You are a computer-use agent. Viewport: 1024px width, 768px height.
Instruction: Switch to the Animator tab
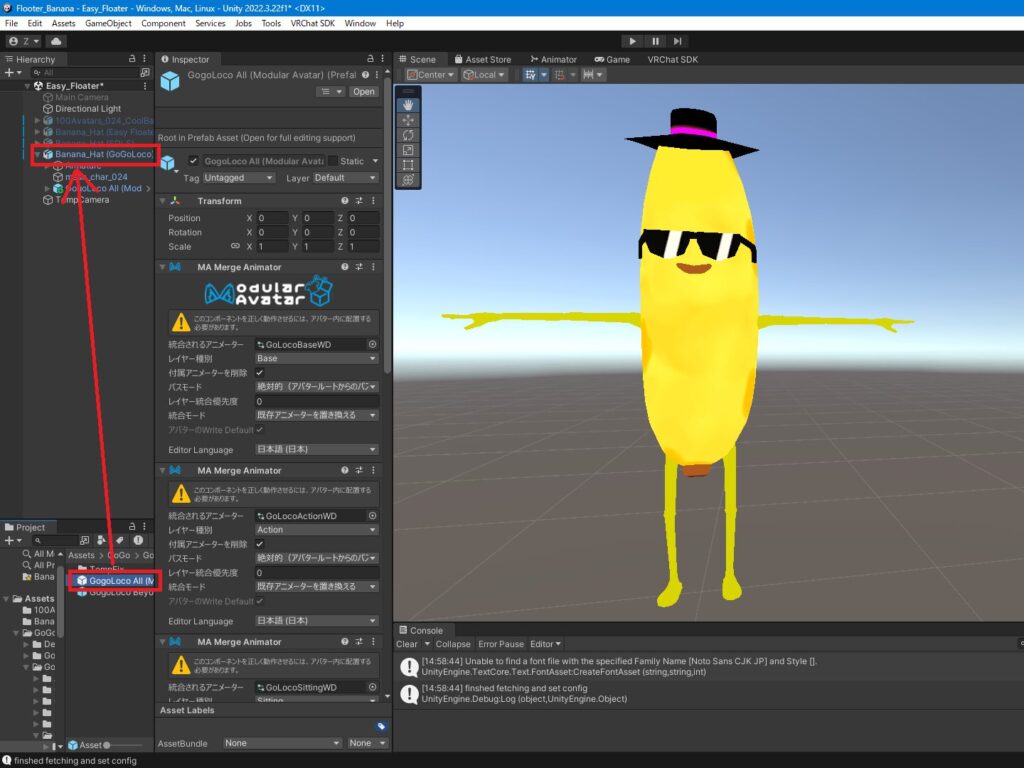pos(553,59)
